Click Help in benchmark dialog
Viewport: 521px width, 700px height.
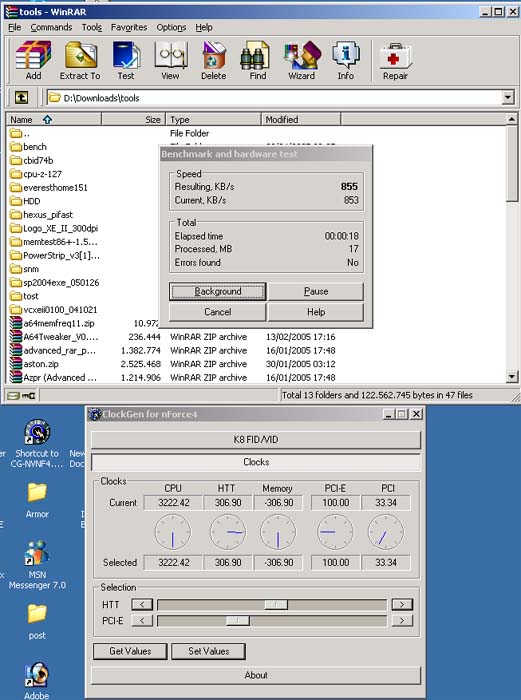(x=316, y=312)
